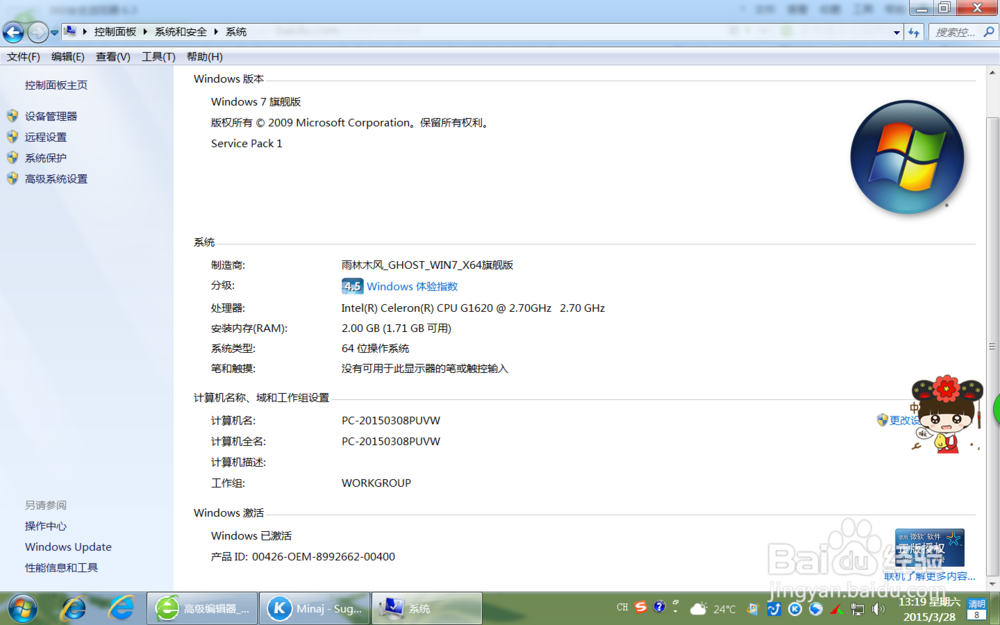Open 性能信息和工具 link

tap(61, 568)
